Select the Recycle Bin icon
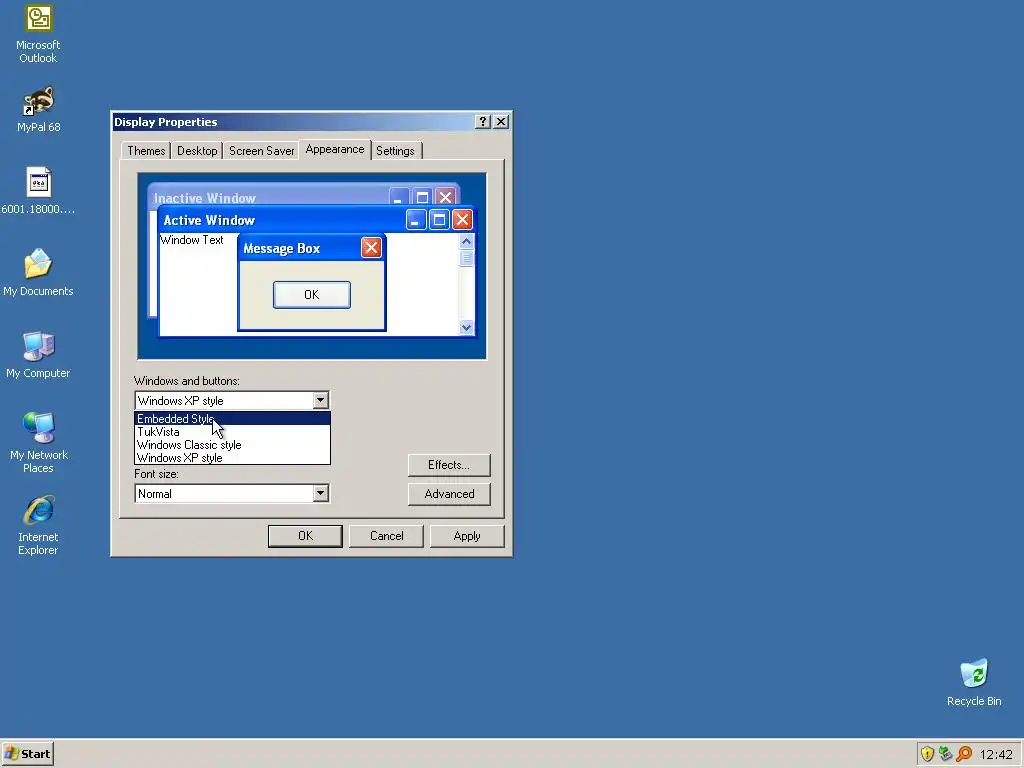Viewport: 1024px width, 768px height. 974,682
